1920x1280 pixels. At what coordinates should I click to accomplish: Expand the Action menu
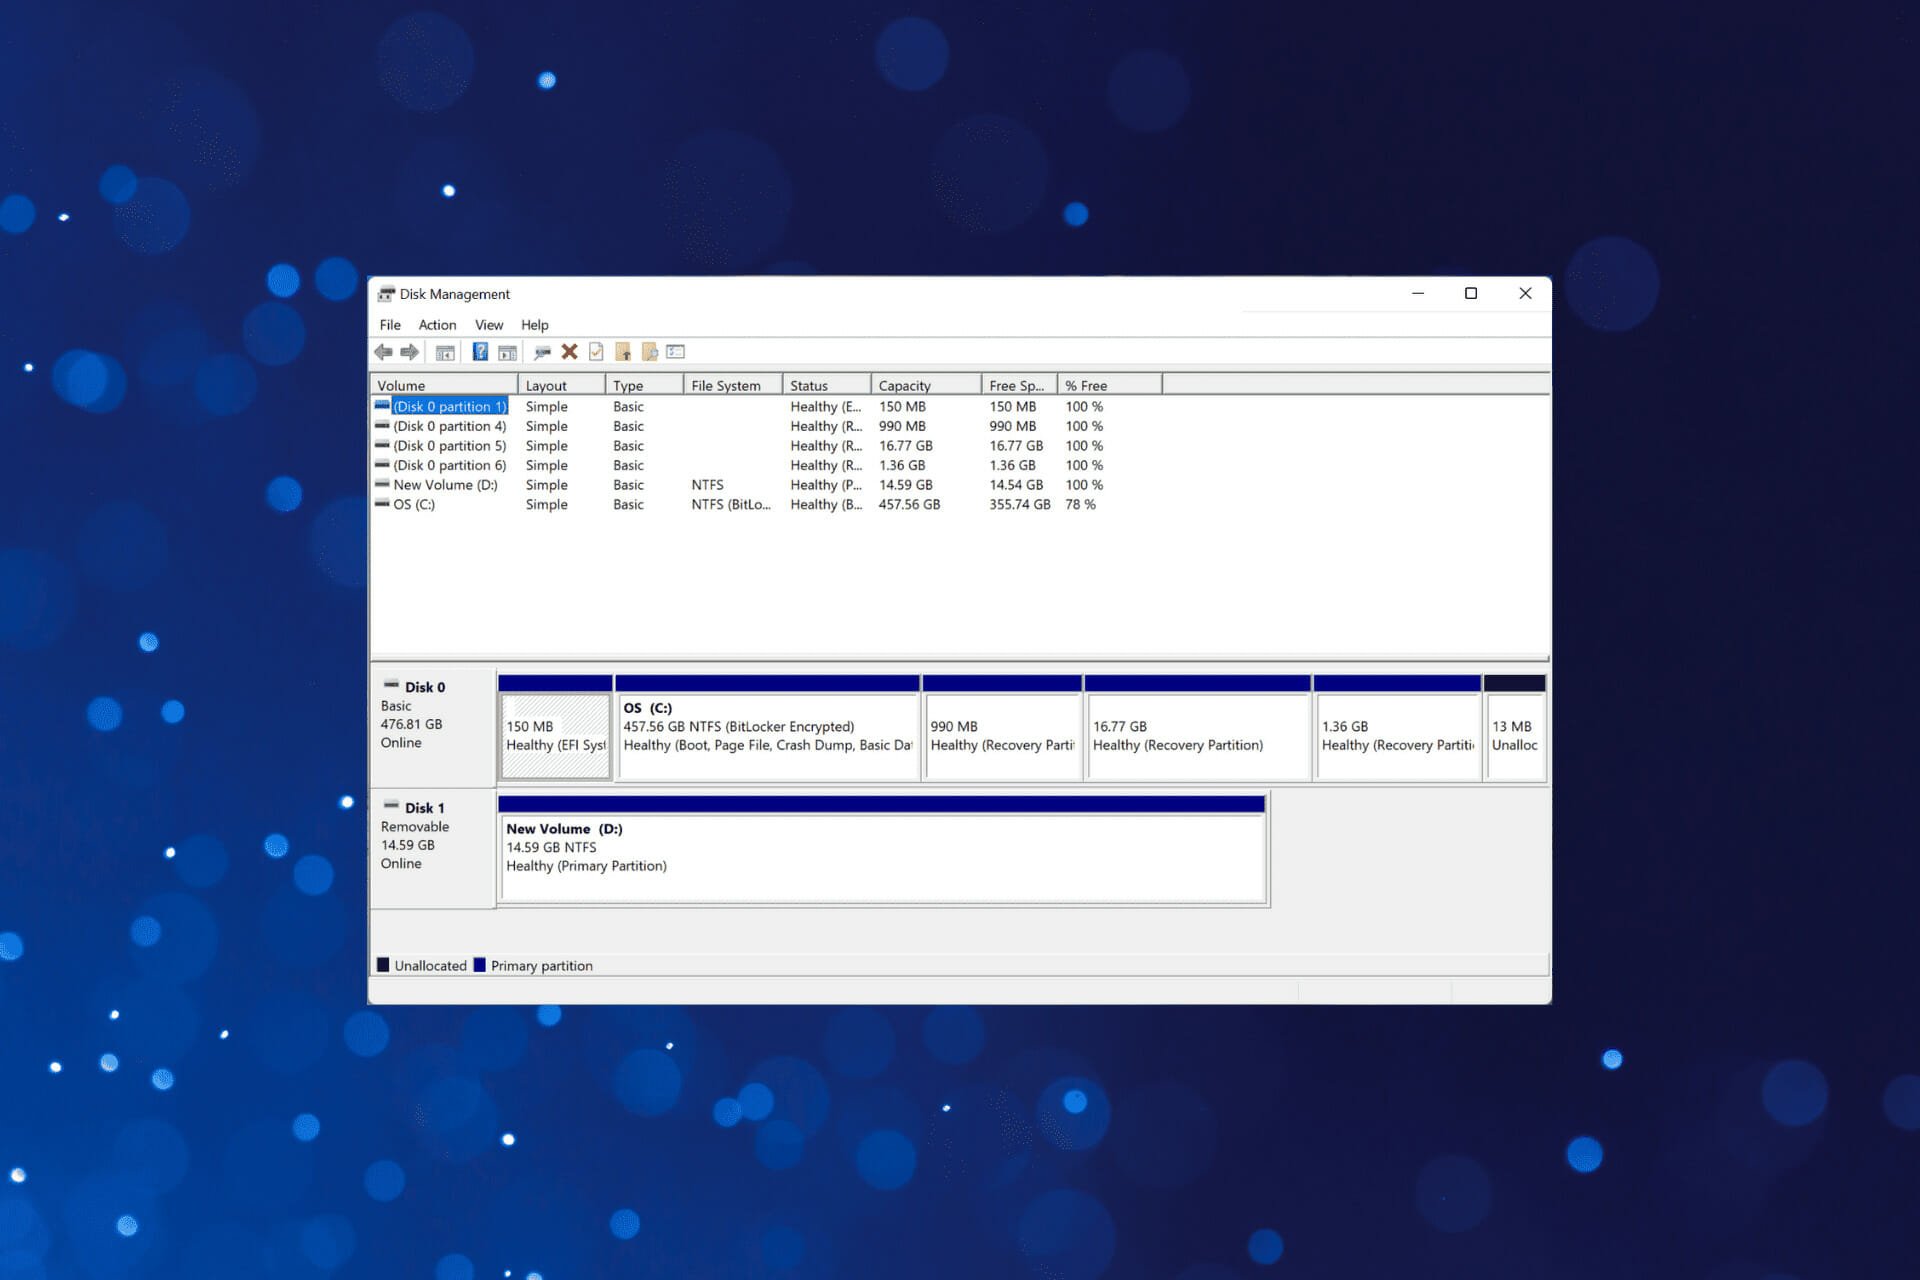coord(436,324)
